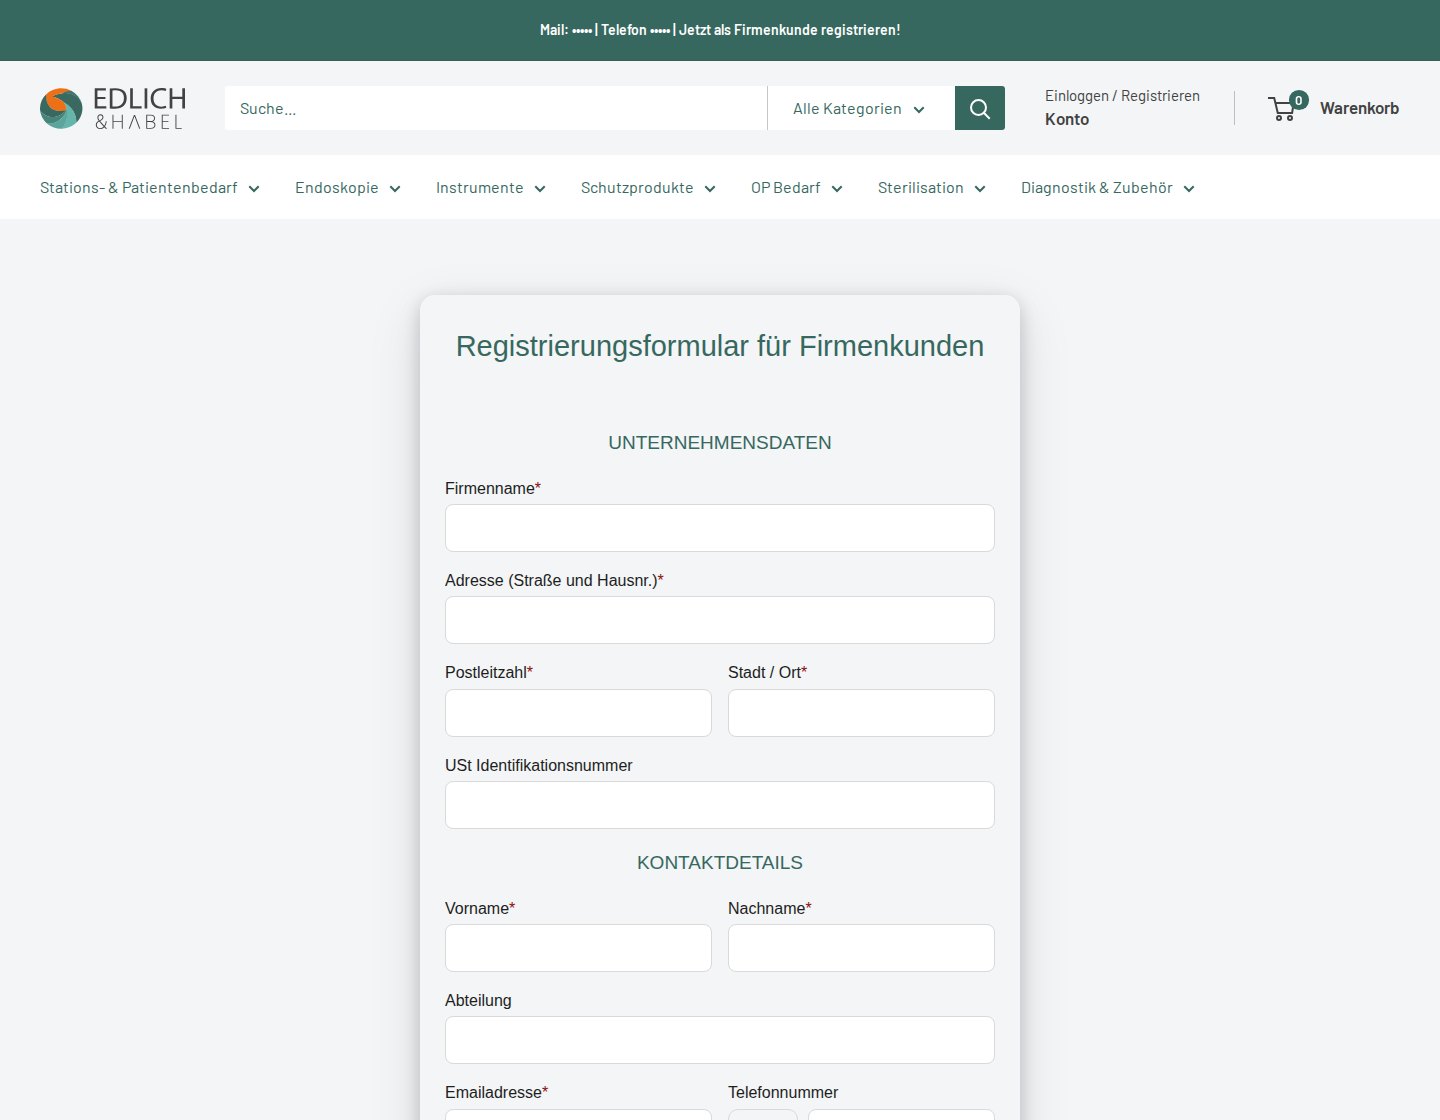Expand the Sterilisation menu

(x=932, y=188)
